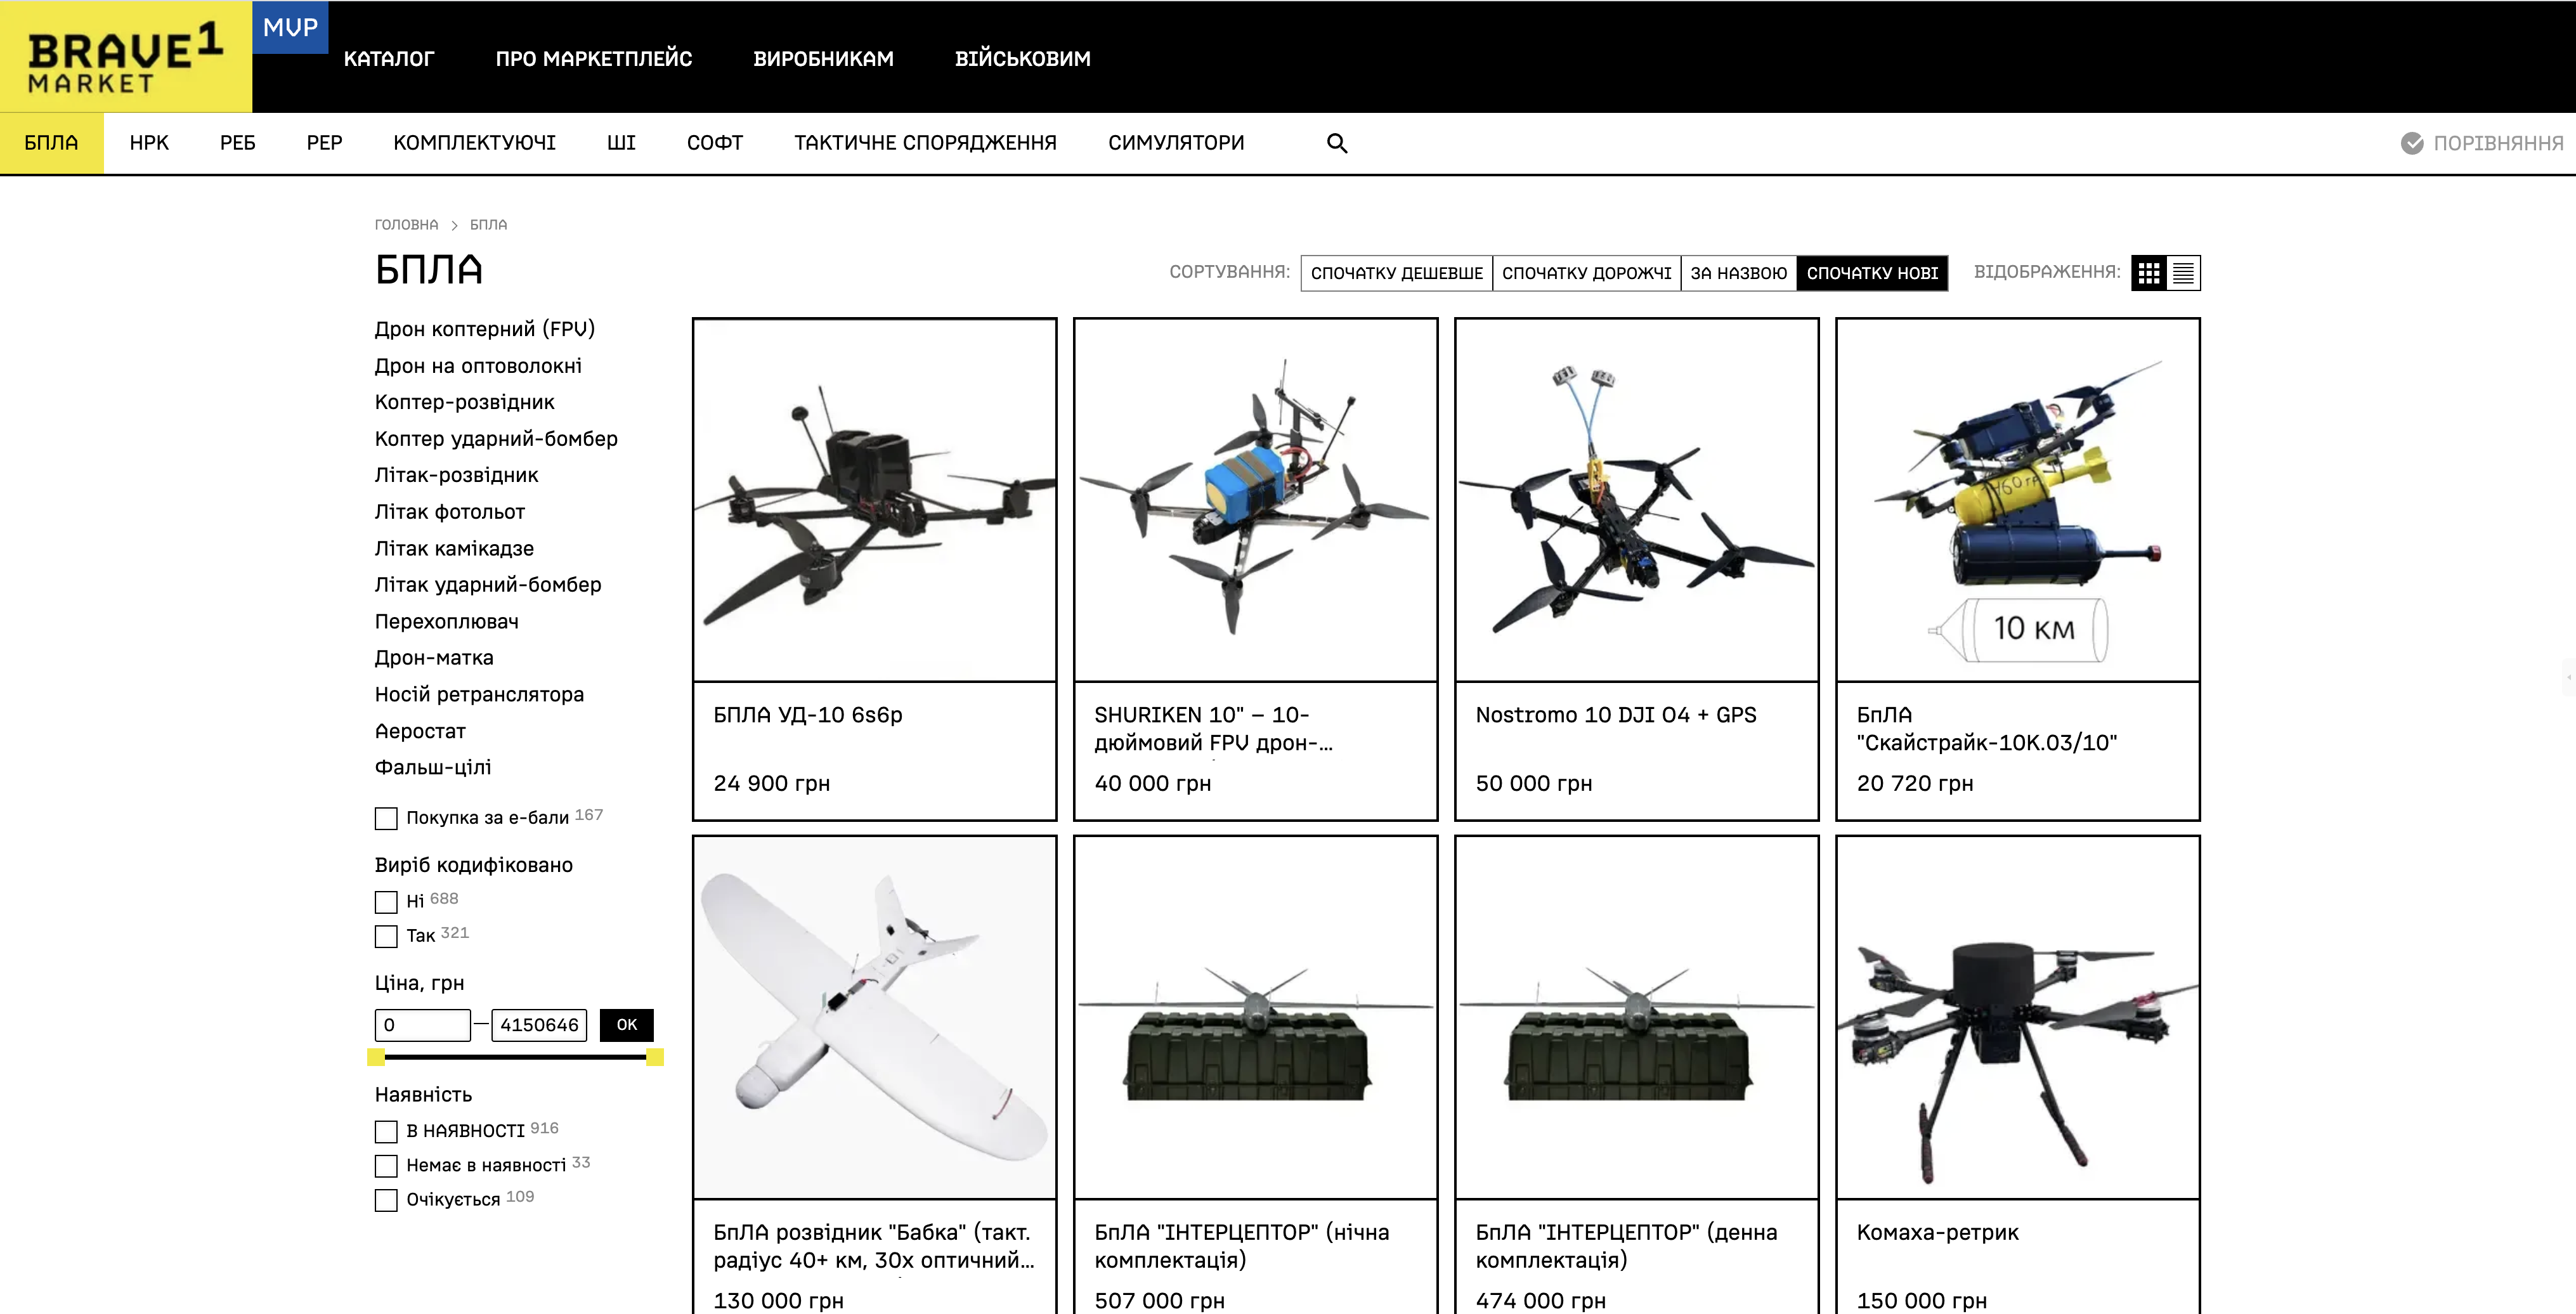This screenshot has width=2576, height=1314.
Task: Open the Комаха-ретрик drone image
Action: coord(2017,1017)
